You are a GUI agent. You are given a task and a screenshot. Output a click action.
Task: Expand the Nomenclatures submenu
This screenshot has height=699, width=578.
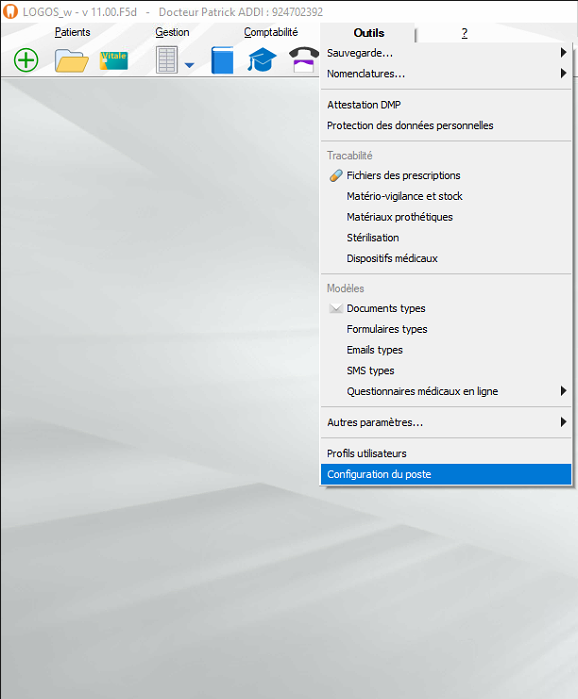[446, 74]
